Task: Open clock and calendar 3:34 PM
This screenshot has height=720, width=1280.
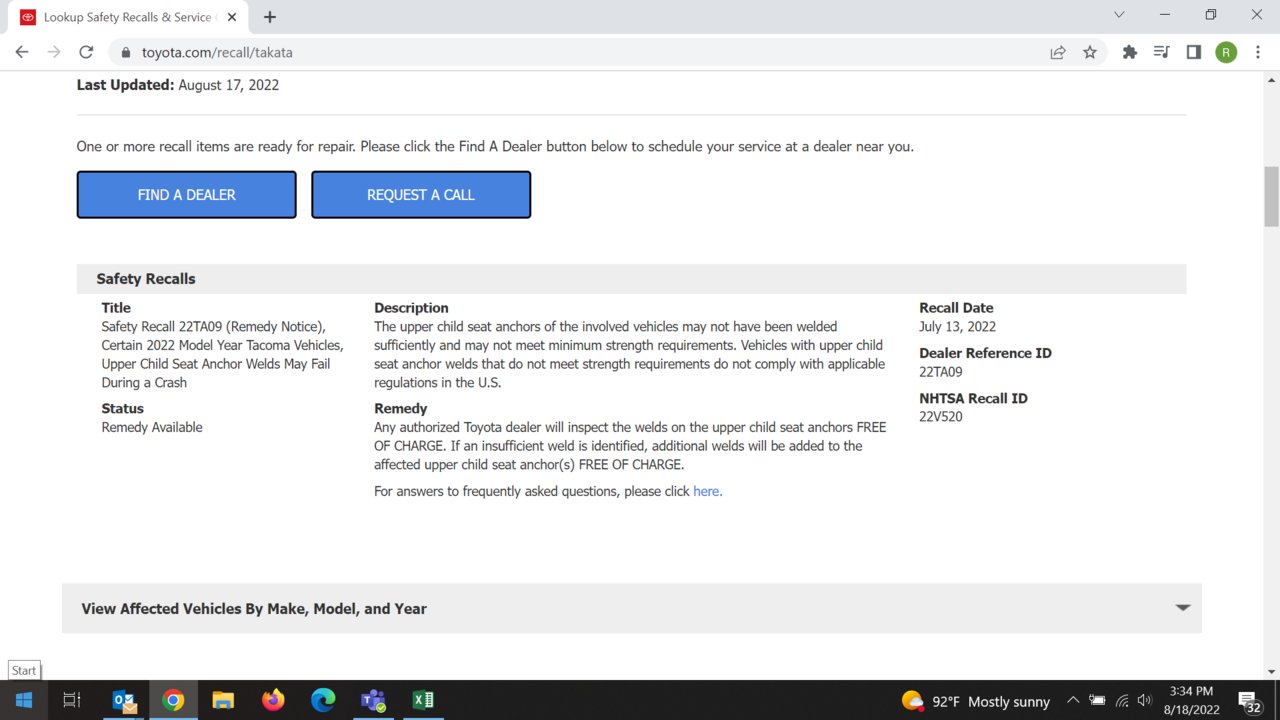Action: [x=1191, y=700]
